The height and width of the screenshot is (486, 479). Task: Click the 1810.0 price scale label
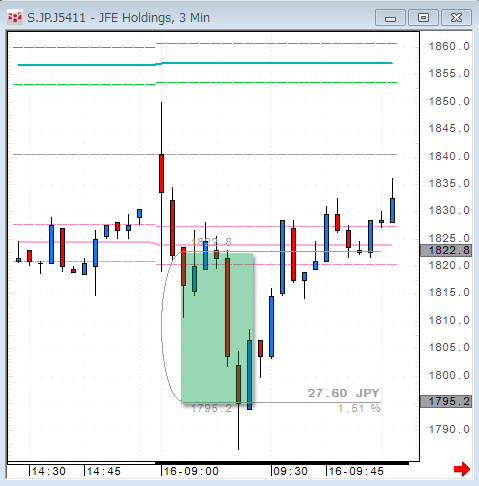click(x=449, y=320)
